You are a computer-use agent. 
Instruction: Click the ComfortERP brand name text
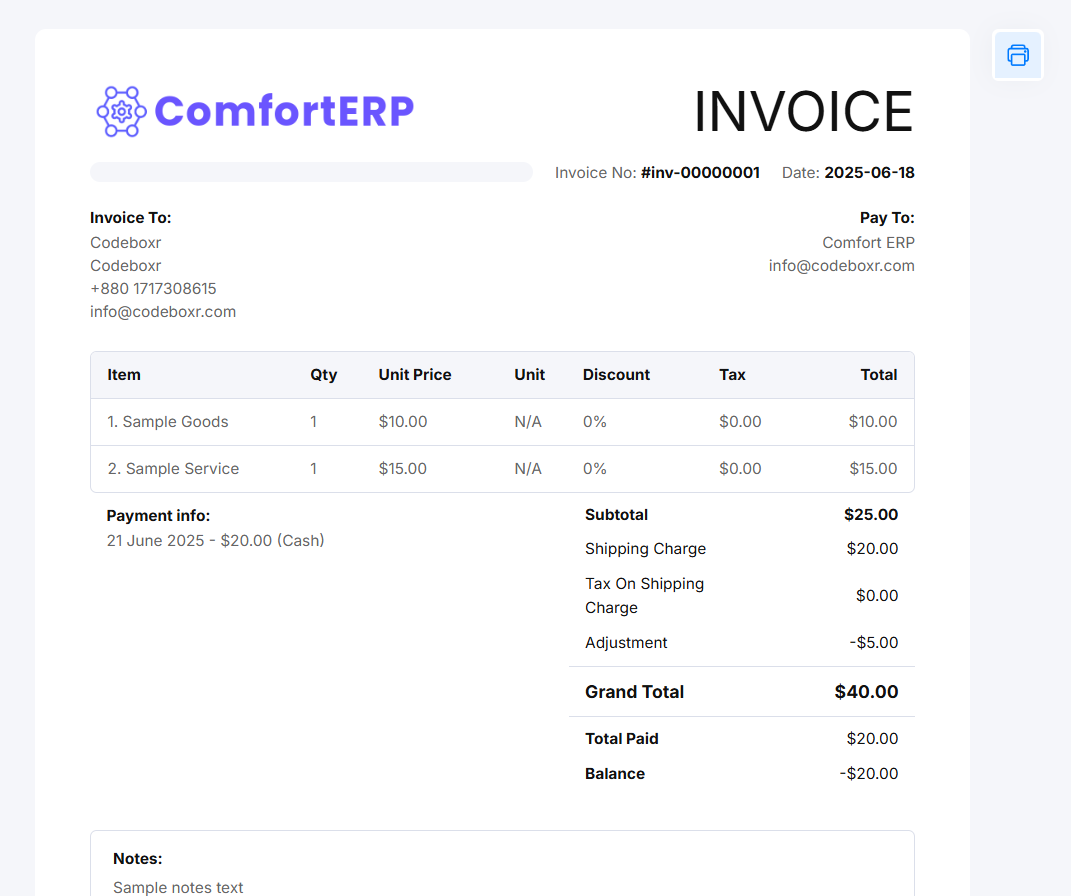point(284,111)
